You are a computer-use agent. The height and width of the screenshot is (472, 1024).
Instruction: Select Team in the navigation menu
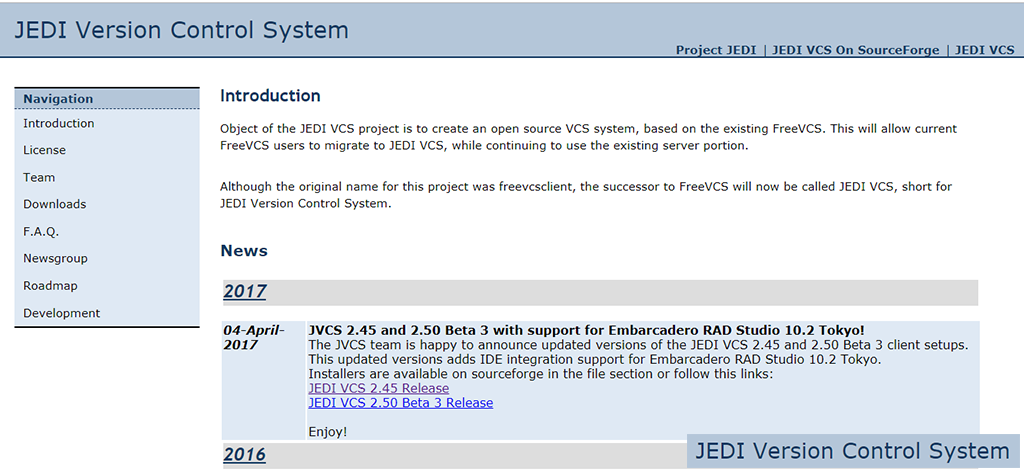[x=40, y=178]
